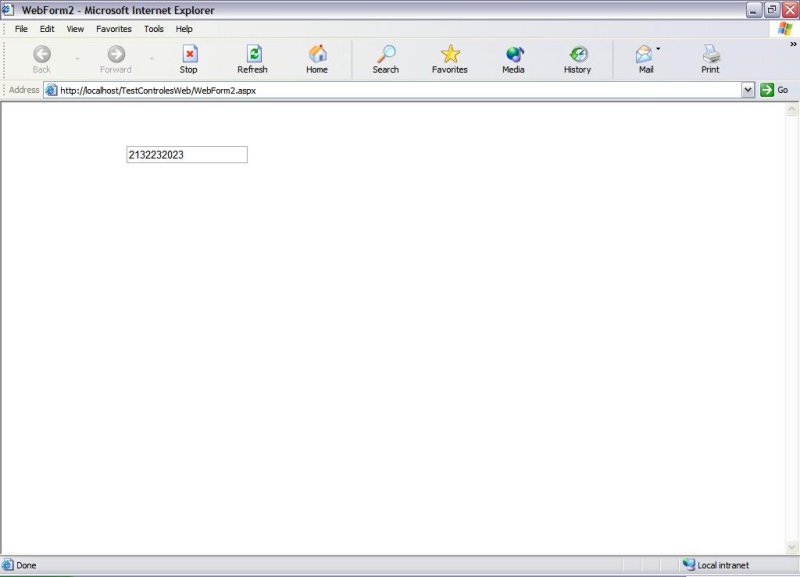Open the Help menu
Image resolution: width=800 pixels, height=577 pixels.
(x=184, y=29)
